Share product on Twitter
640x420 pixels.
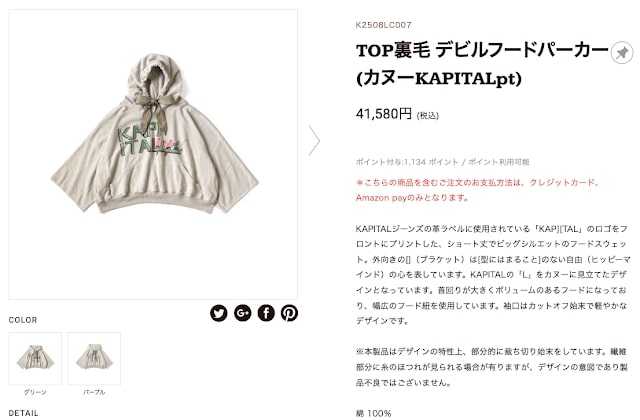pos(219,313)
